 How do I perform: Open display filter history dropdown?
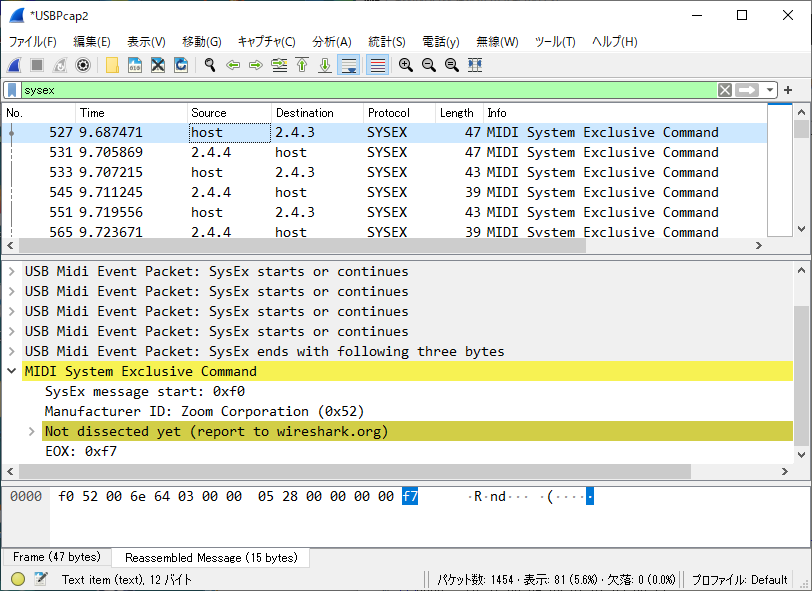770,90
